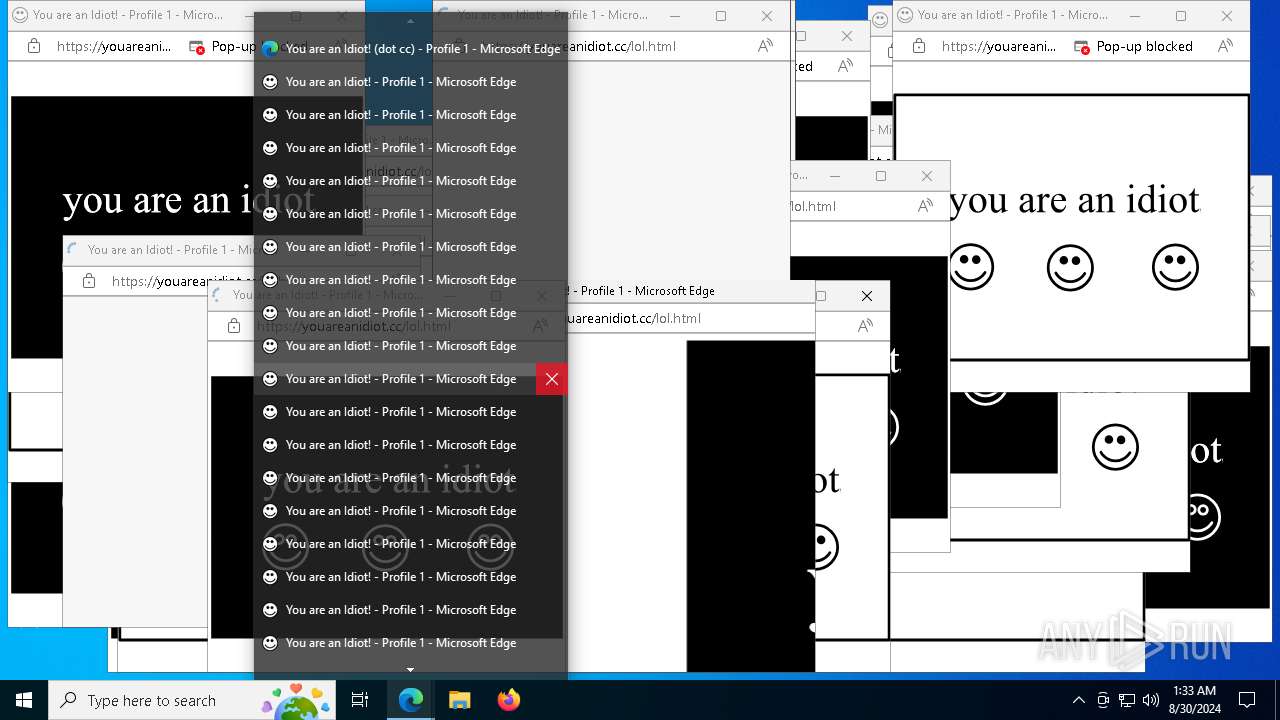Click the Pop-up blocked icon in top-left window
This screenshot has width=1280, height=720.
coord(197,47)
